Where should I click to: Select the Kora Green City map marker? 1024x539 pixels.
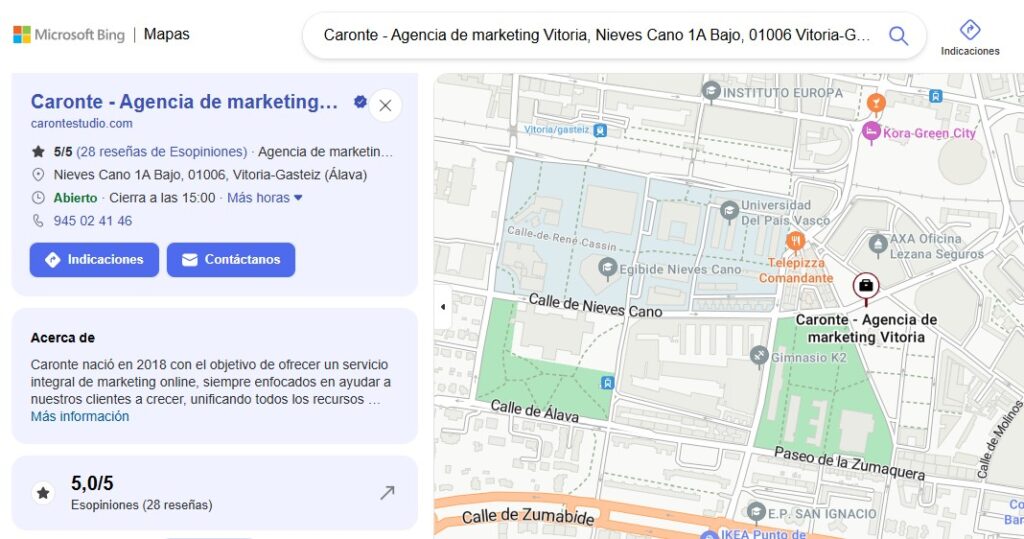pos(871,132)
